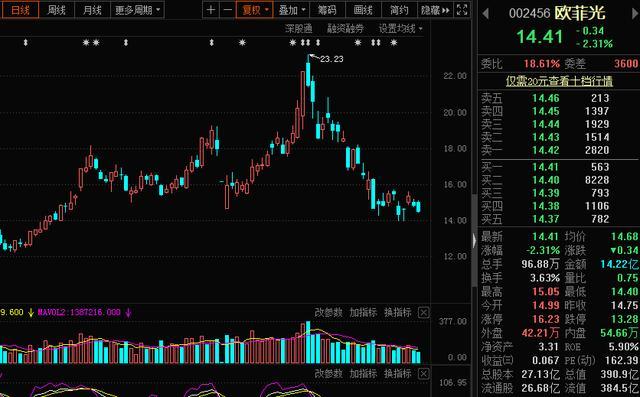Toggle the 筹码 chip distribution view
The width and height of the screenshot is (640, 397).
pos(327,10)
